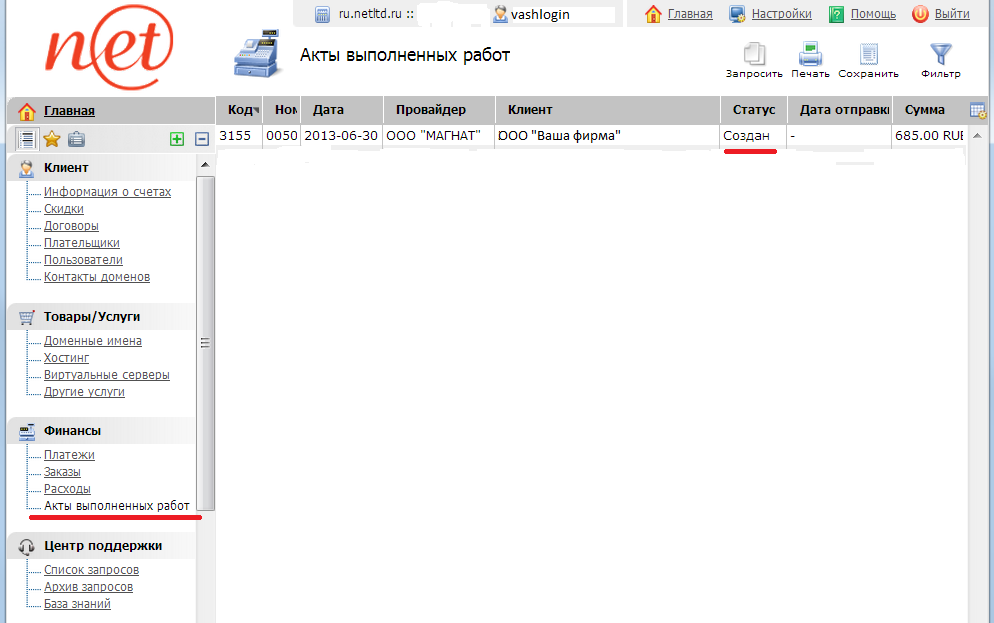Open favorites via the star icon
994x623 pixels.
[52, 139]
